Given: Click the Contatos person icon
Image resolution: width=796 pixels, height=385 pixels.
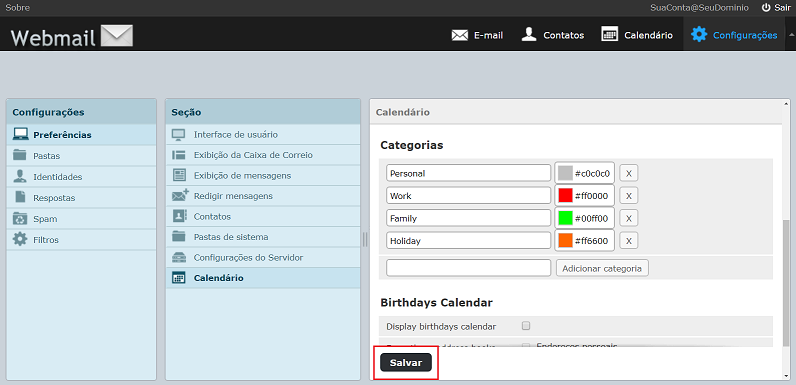Looking at the screenshot, I should point(529,35).
